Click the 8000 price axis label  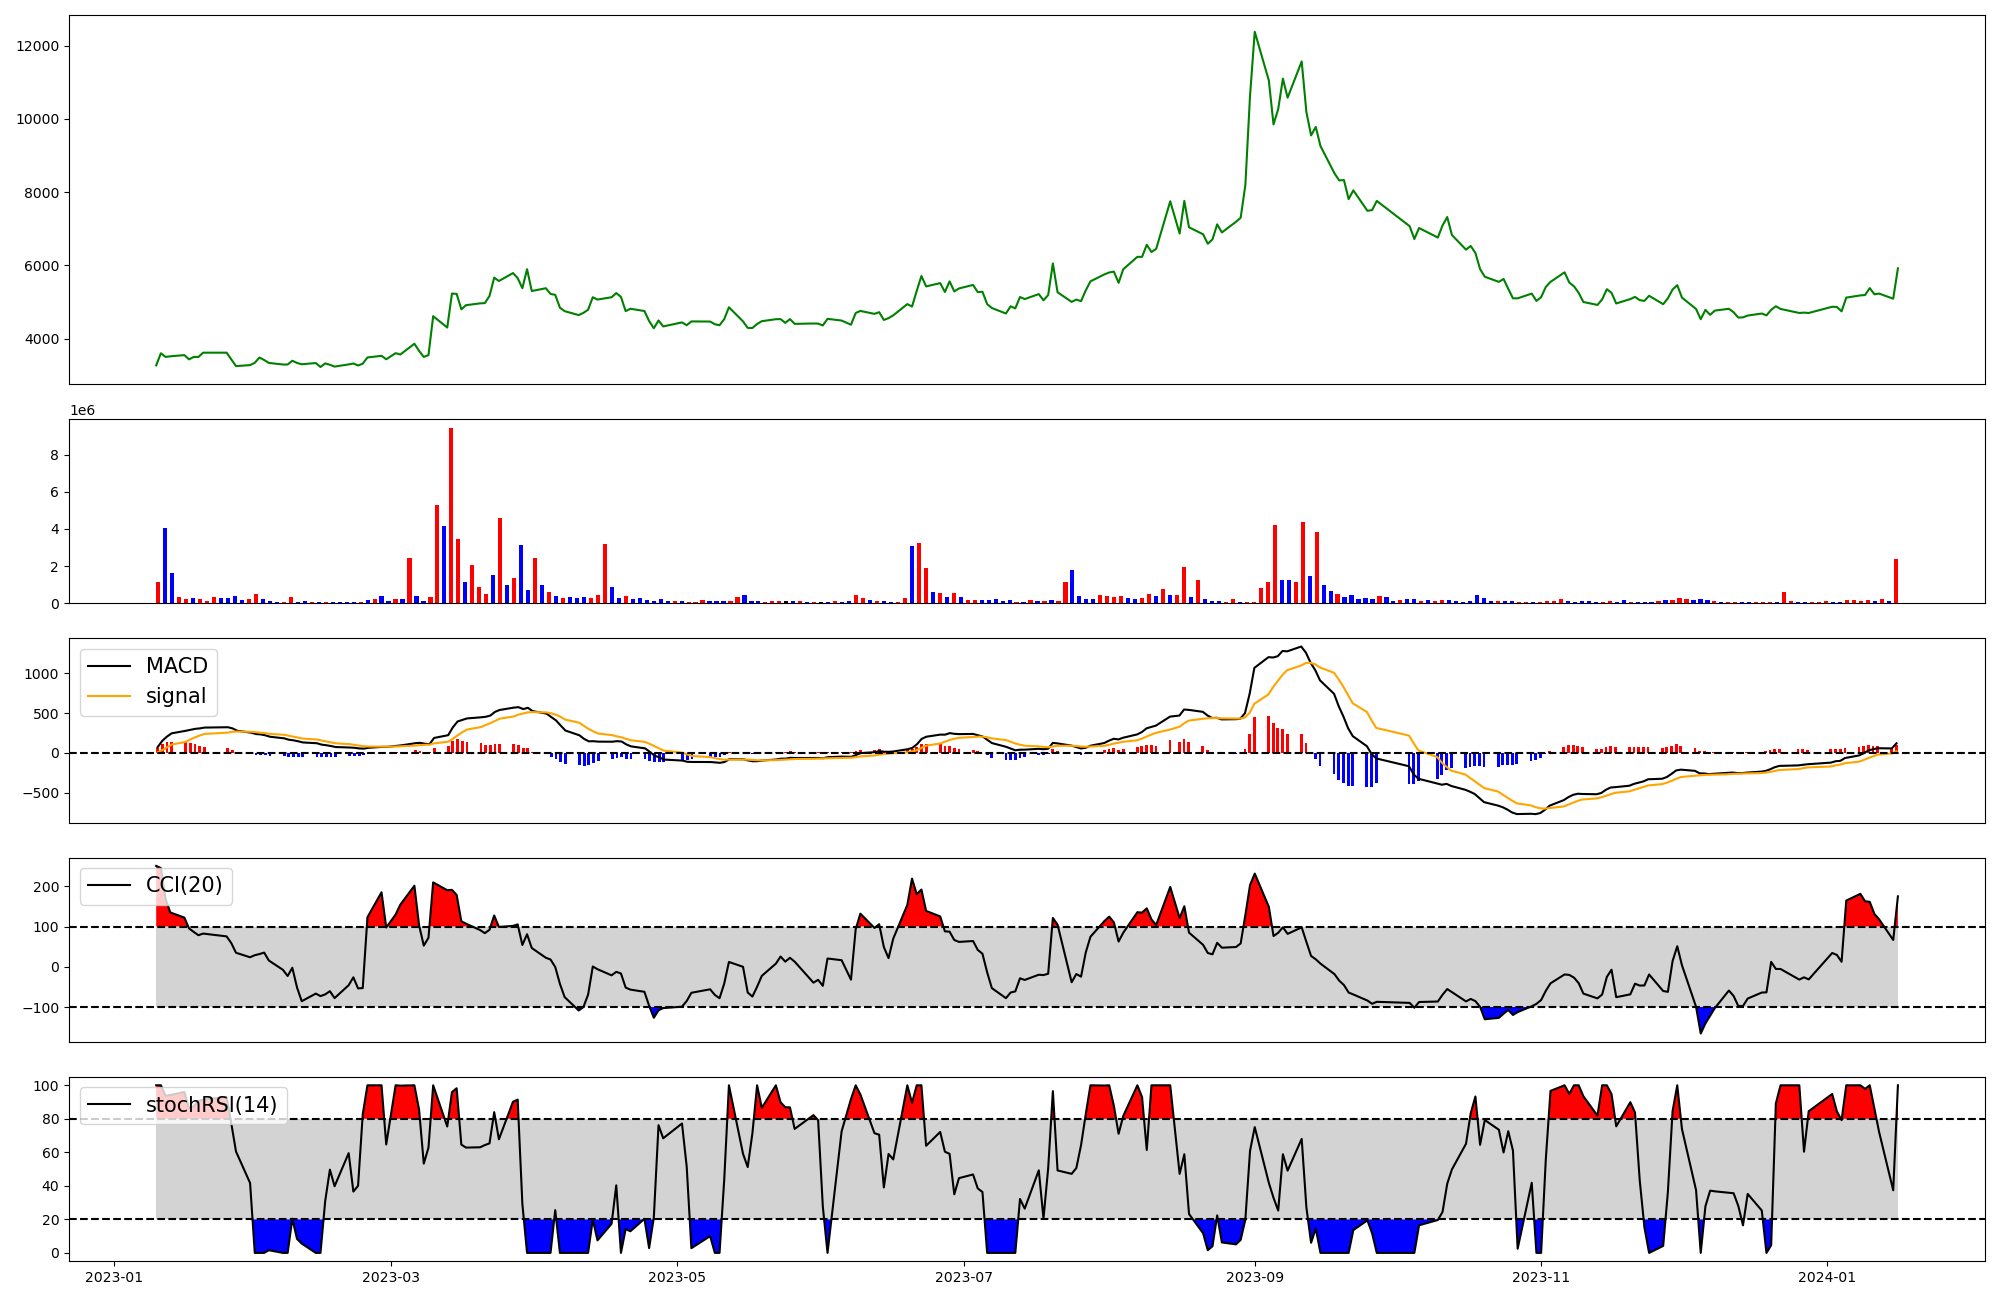[x=42, y=193]
